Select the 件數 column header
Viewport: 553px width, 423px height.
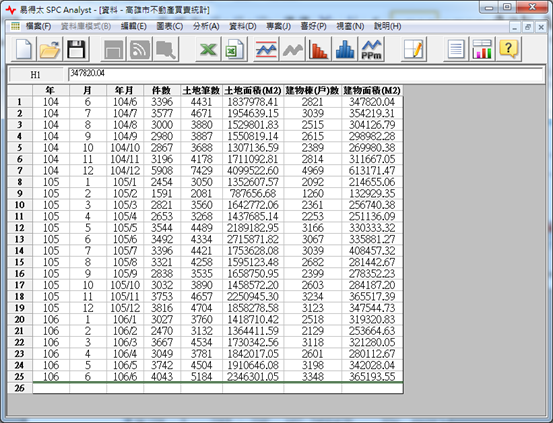162,91
